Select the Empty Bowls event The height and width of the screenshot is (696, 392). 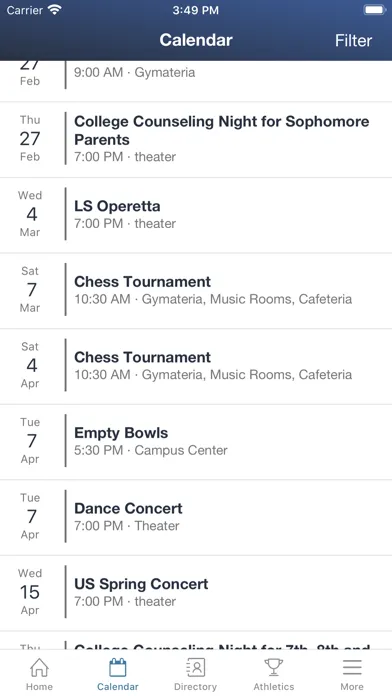pyautogui.click(x=196, y=442)
